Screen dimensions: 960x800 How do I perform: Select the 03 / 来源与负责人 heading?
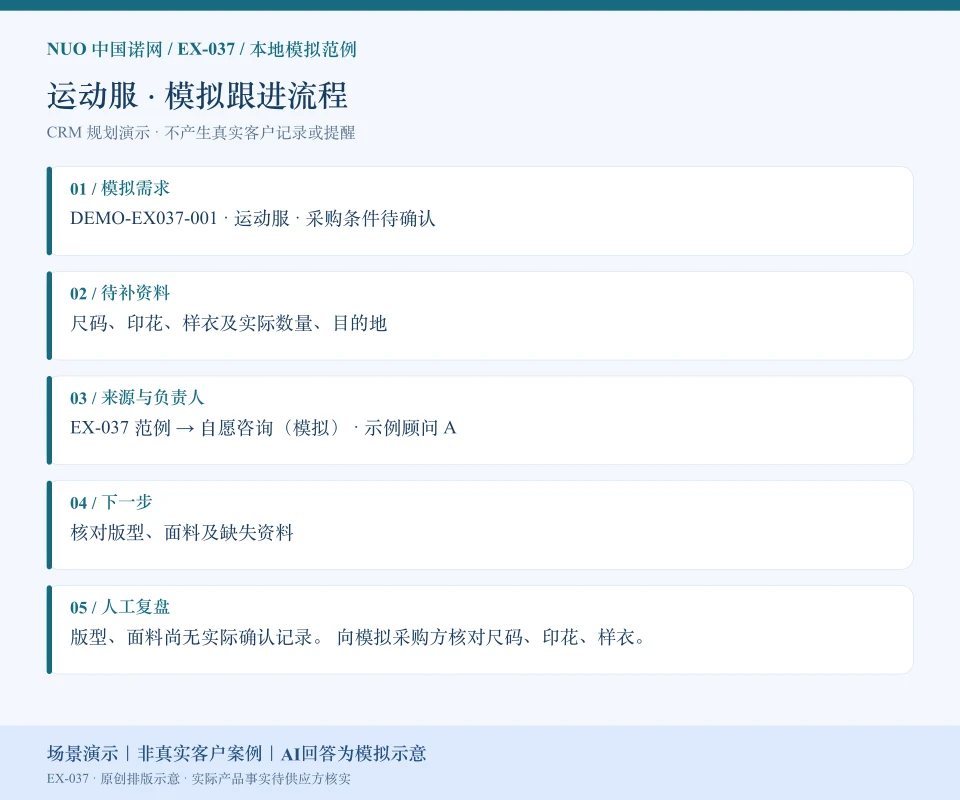coord(137,397)
